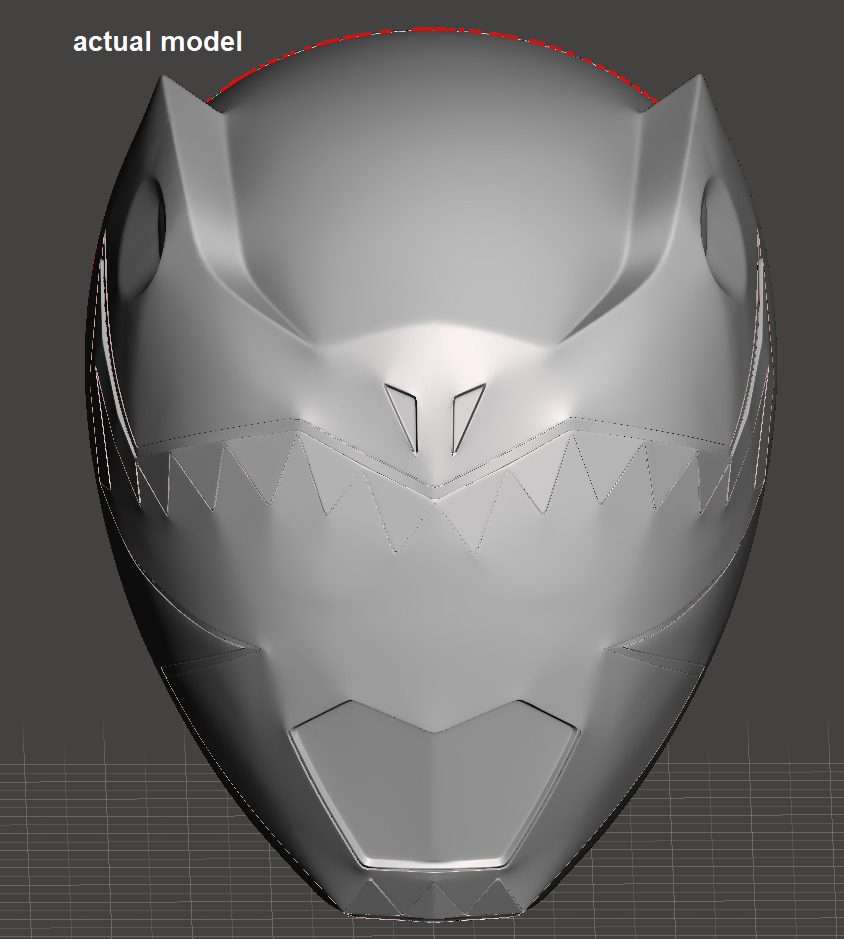
Task: Click the helmet's left pointed horn tip
Action: [x=162, y=80]
